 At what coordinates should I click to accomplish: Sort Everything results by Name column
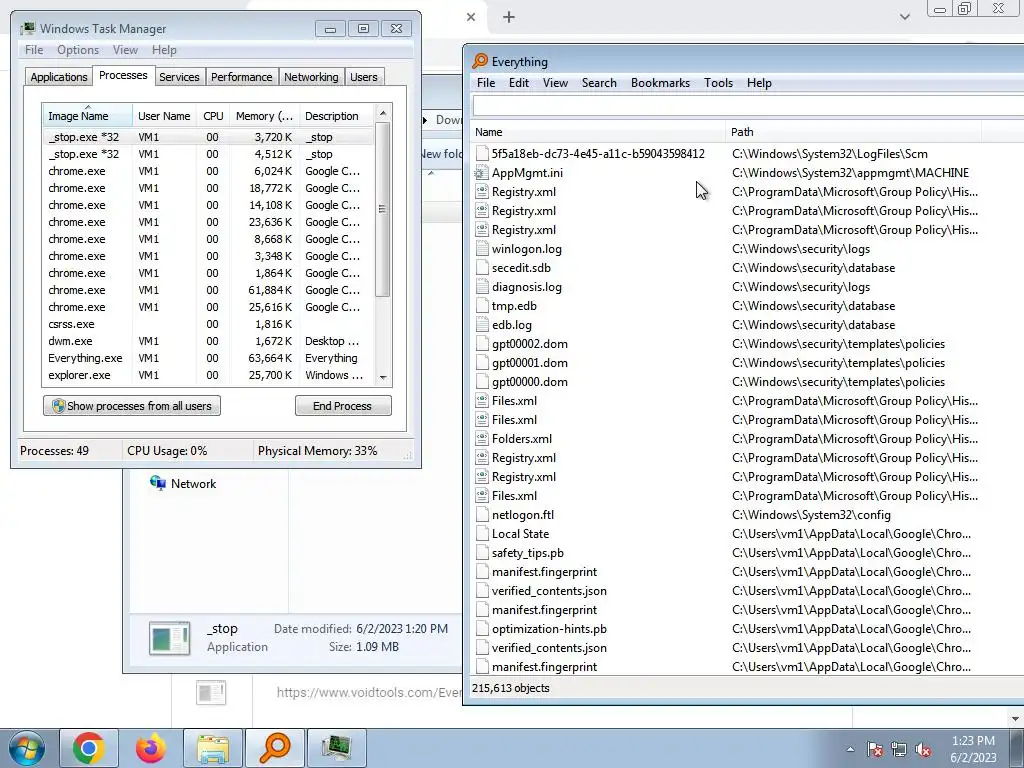tap(598, 132)
